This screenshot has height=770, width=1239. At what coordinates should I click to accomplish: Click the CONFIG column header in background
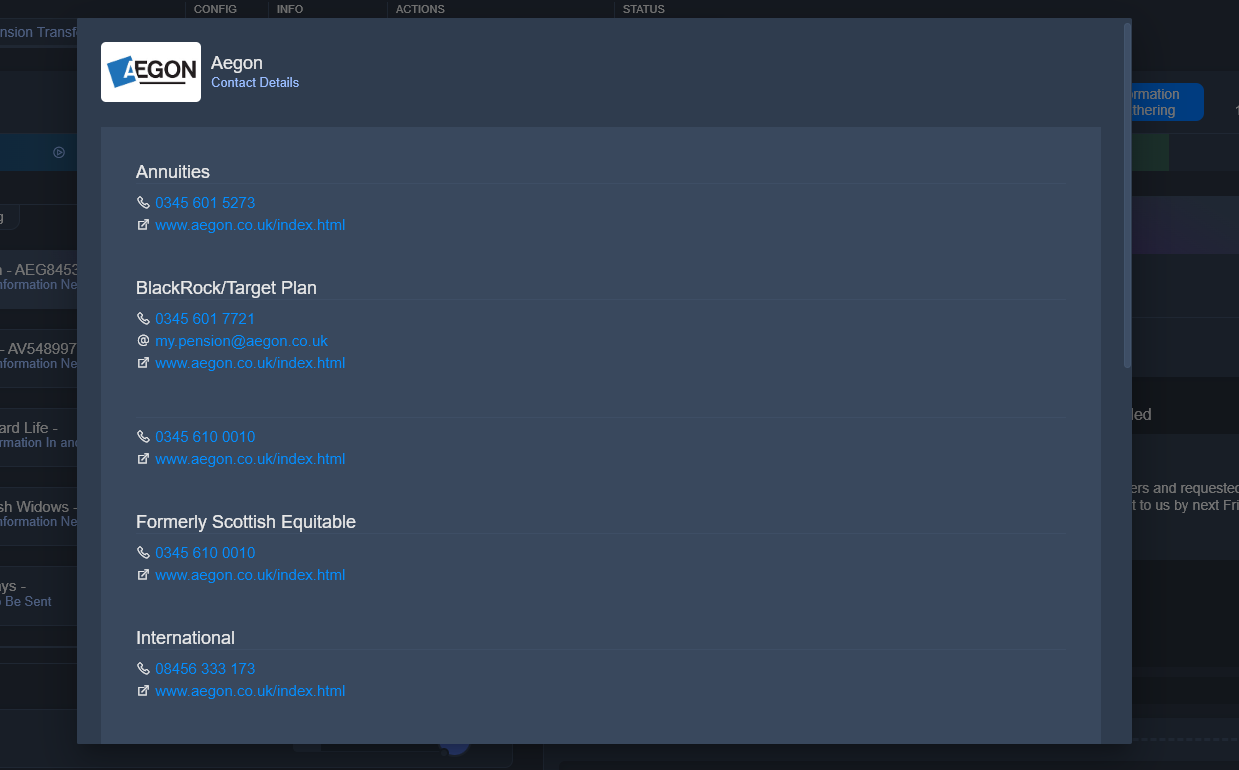tap(215, 9)
